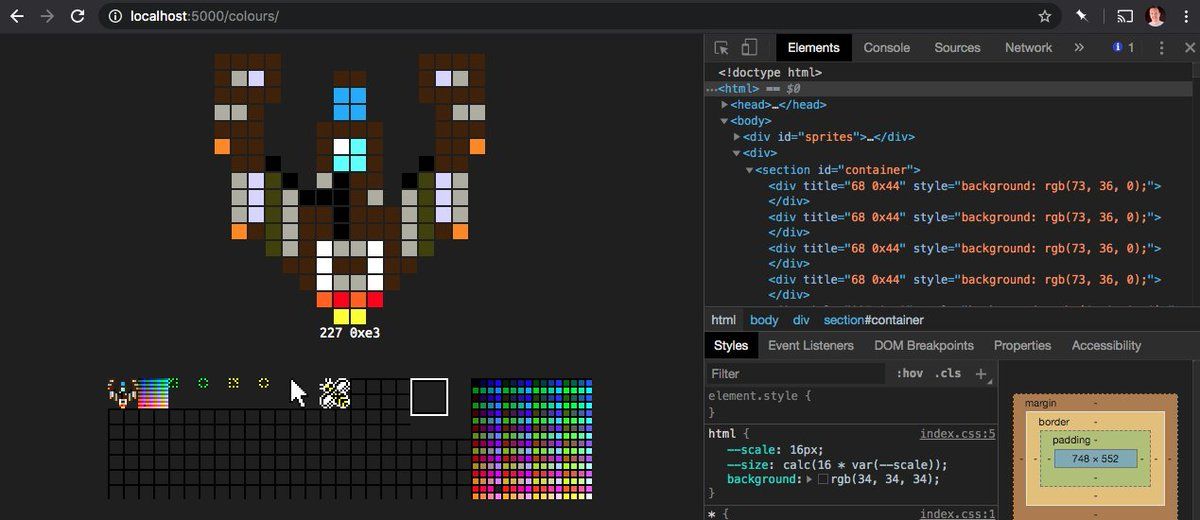
Task: Show more DevTools tabs via double chevron
Action: point(1079,47)
